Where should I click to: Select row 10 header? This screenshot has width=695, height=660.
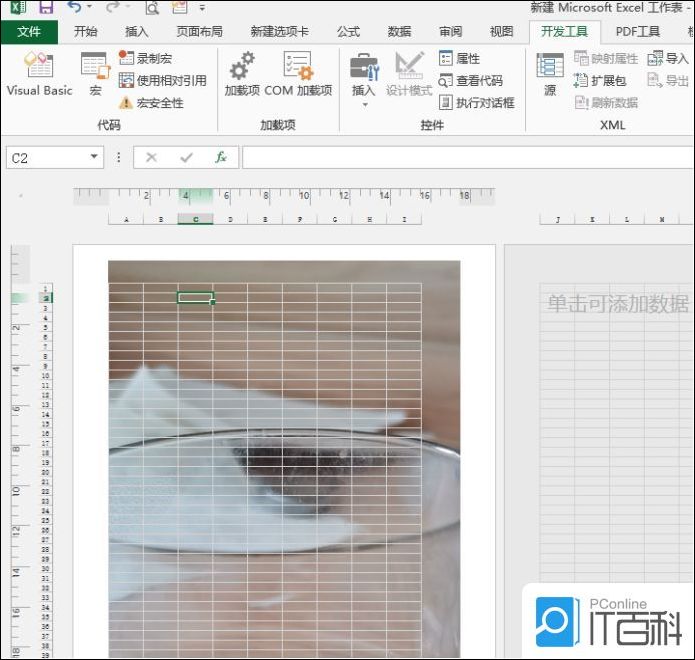(45, 376)
